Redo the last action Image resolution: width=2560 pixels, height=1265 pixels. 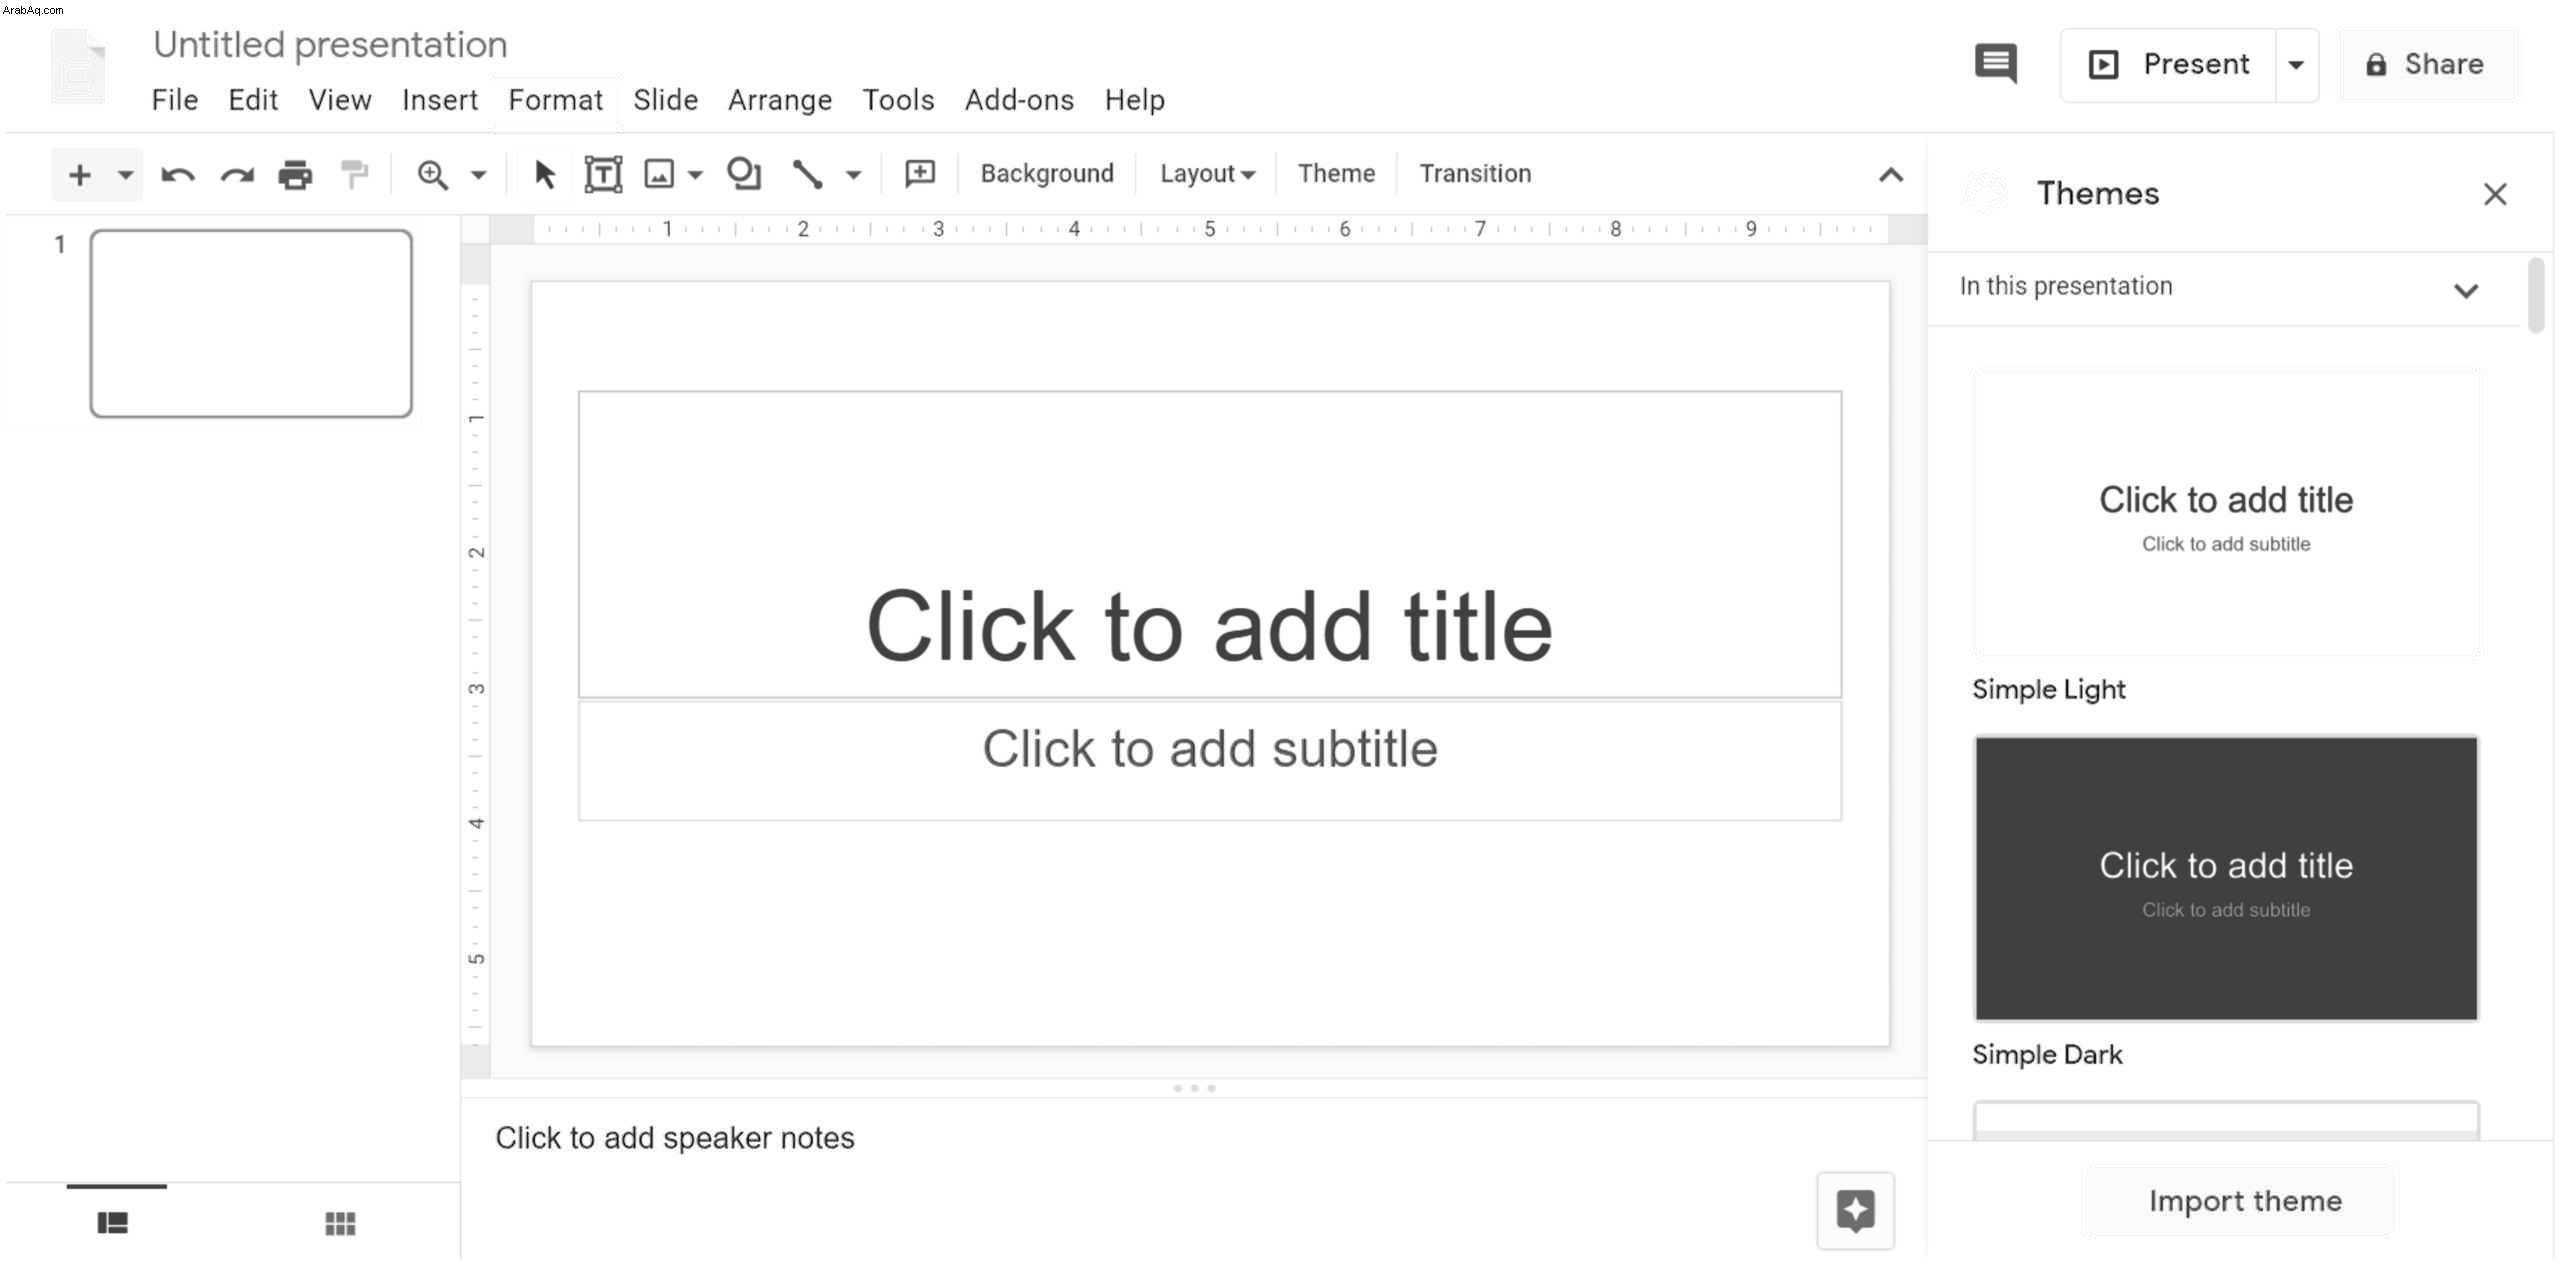pos(237,175)
